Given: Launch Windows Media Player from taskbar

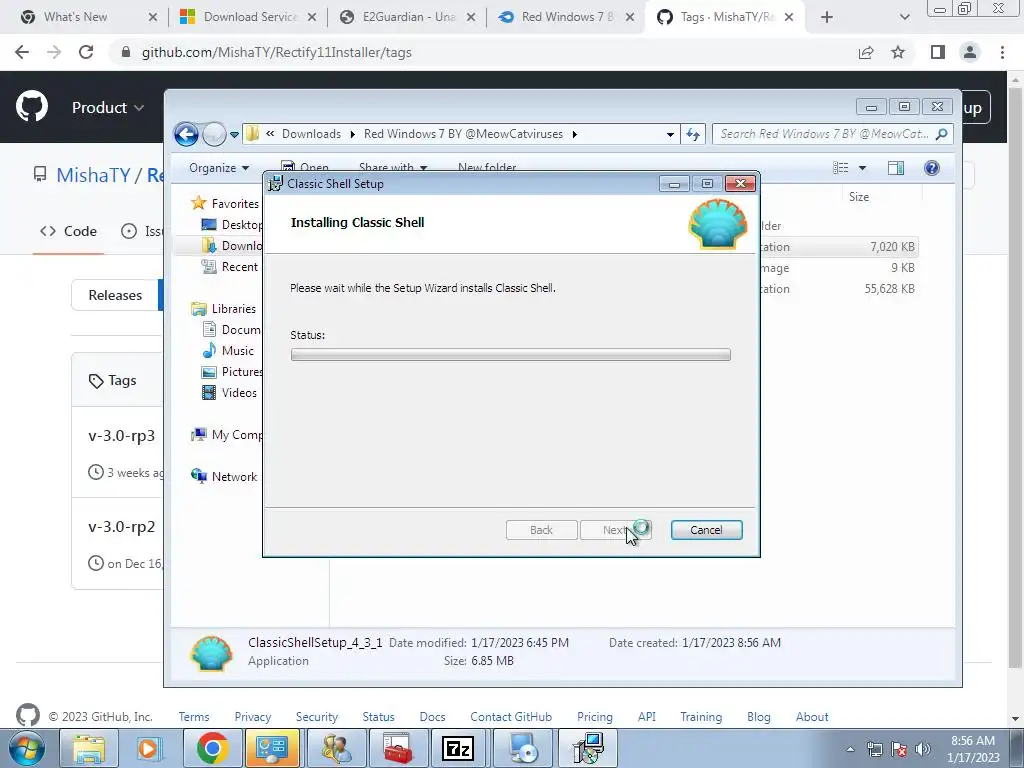Looking at the screenshot, I should [150, 748].
